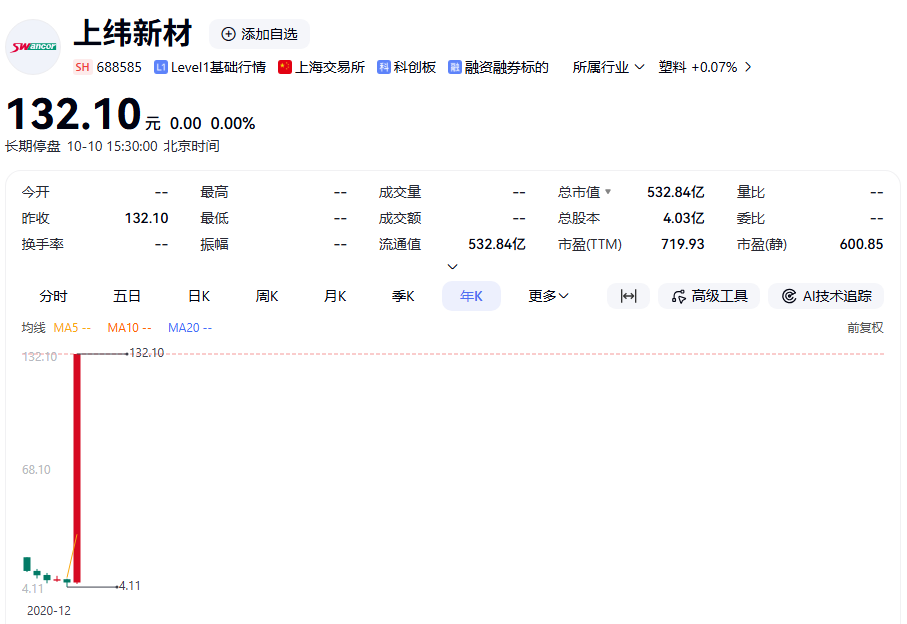This screenshot has width=907, height=624.
Task: Click the stock code 688585
Action: click(x=119, y=67)
